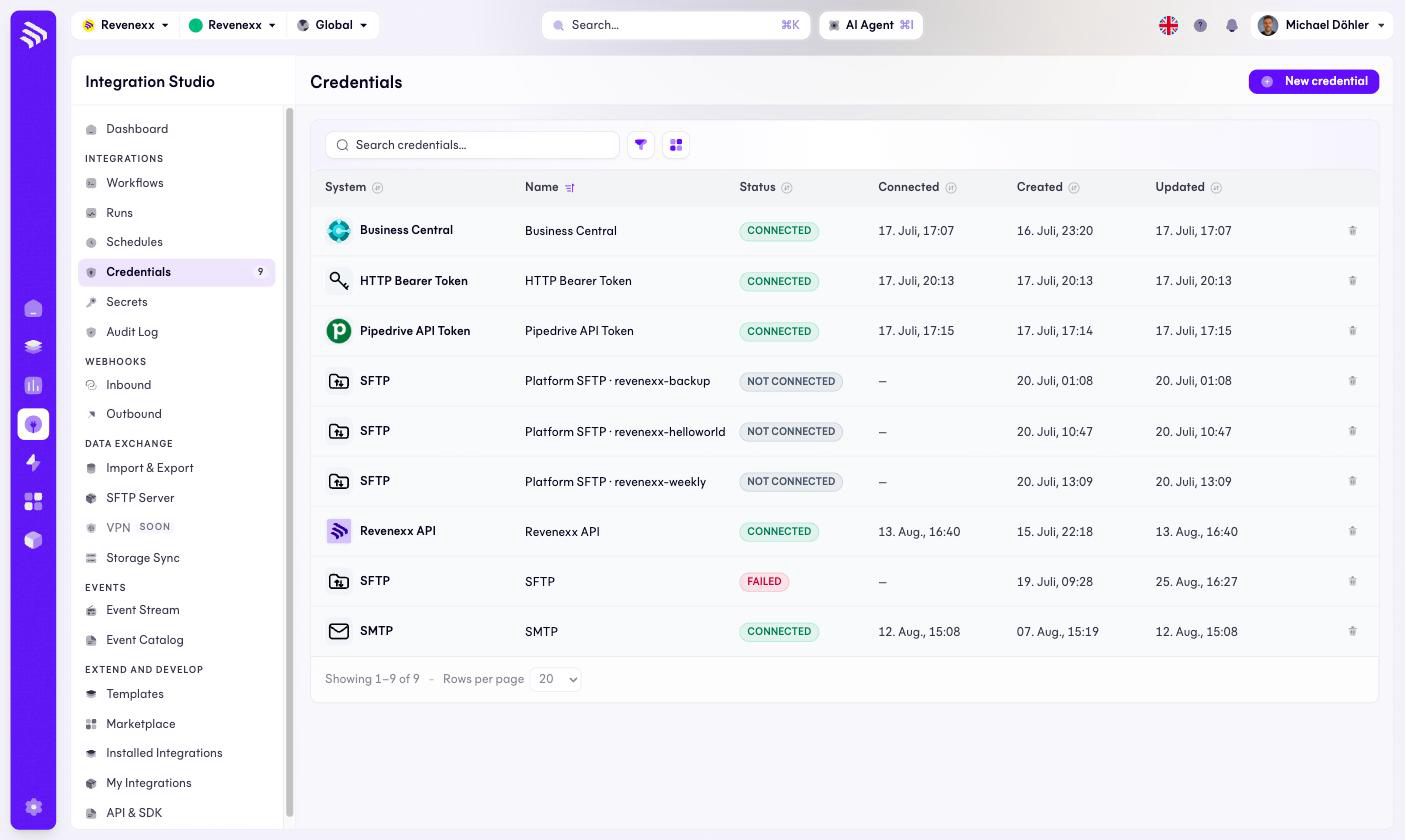
Task: Click the New credential button
Action: (1314, 82)
